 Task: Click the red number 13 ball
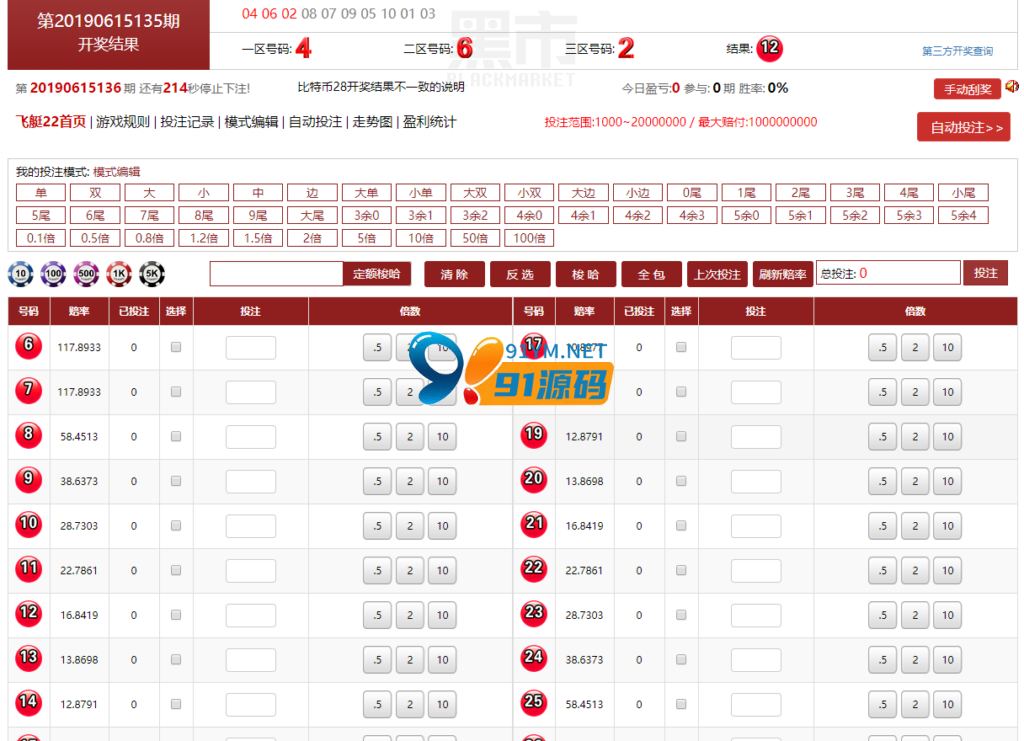pos(28,658)
